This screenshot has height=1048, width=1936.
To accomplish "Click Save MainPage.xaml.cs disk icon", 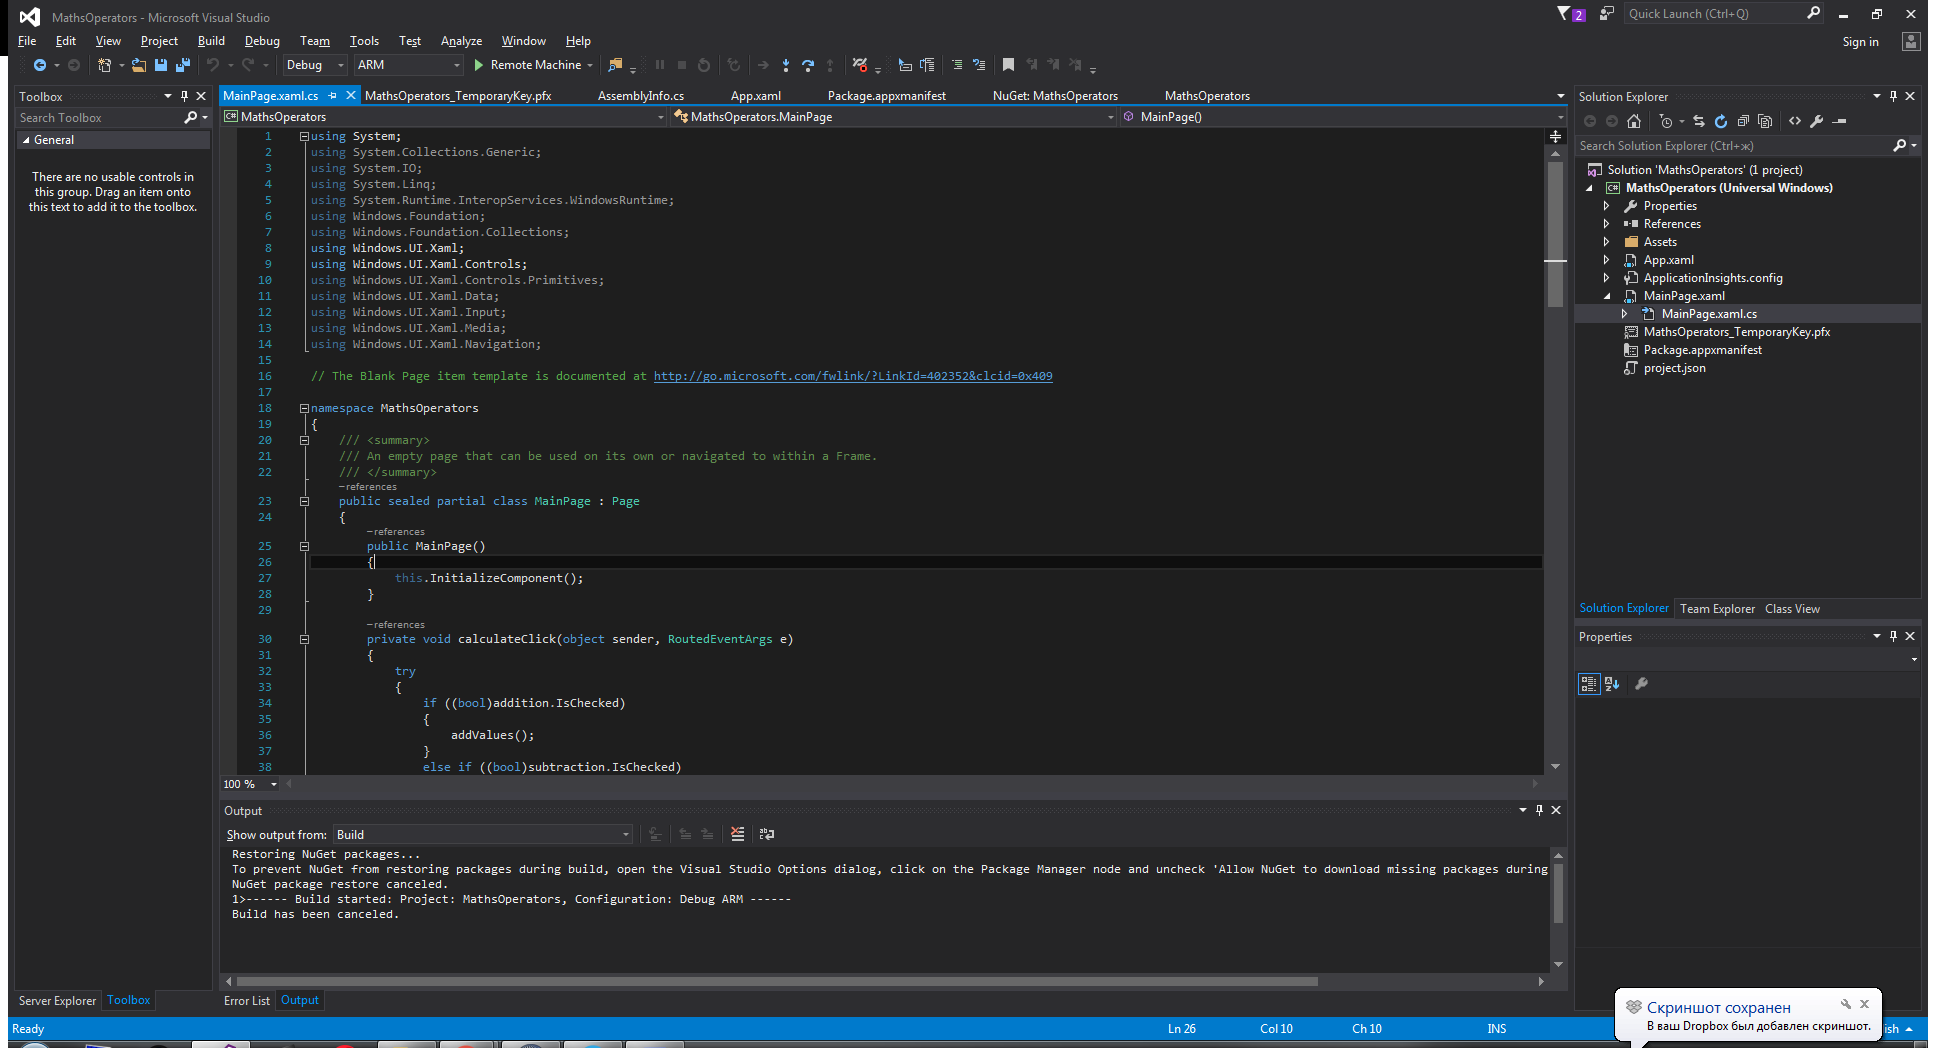I will [161, 65].
